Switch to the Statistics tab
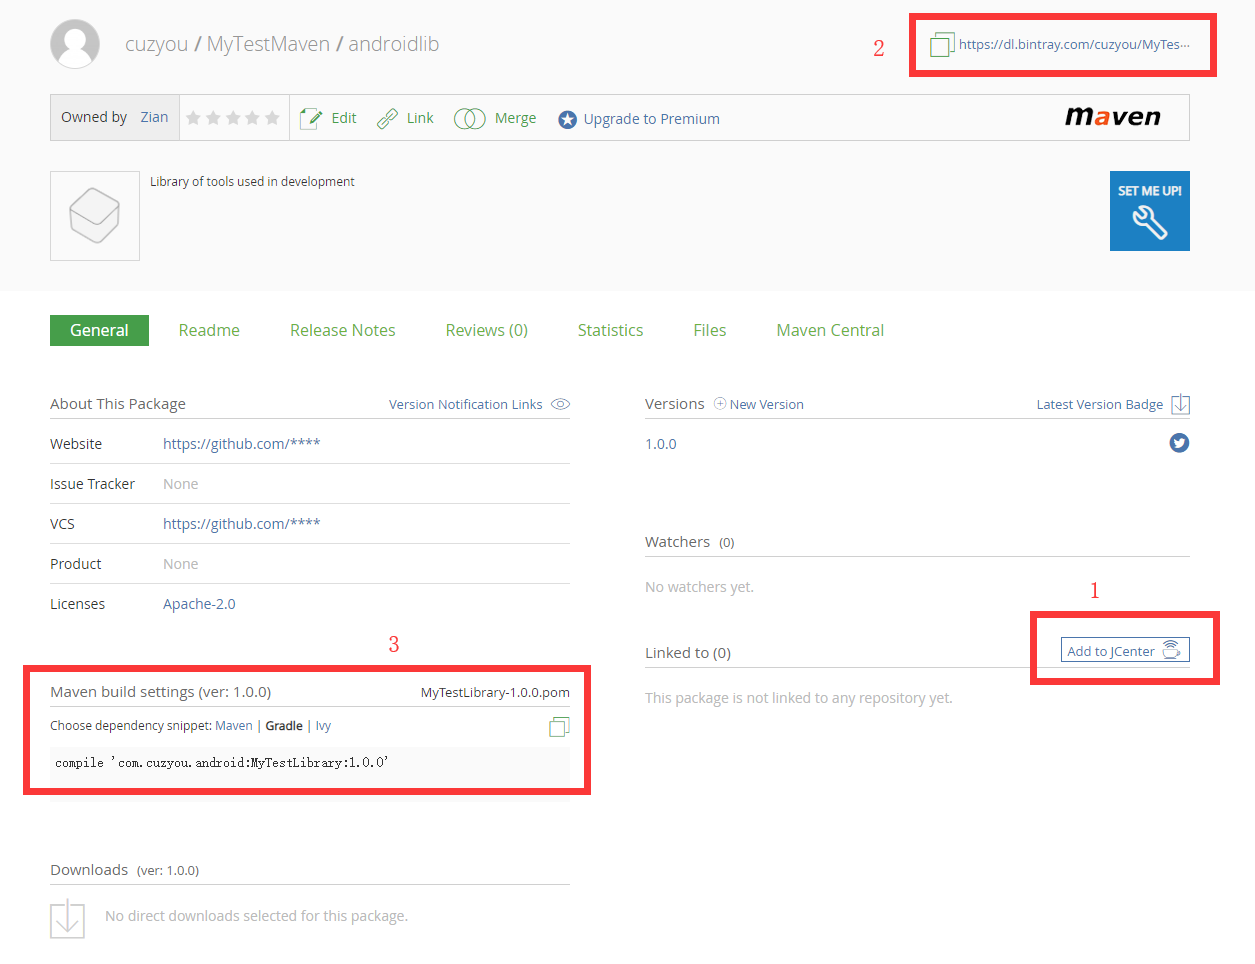Image resolution: width=1255 pixels, height=964 pixels. tap(610, 330)
